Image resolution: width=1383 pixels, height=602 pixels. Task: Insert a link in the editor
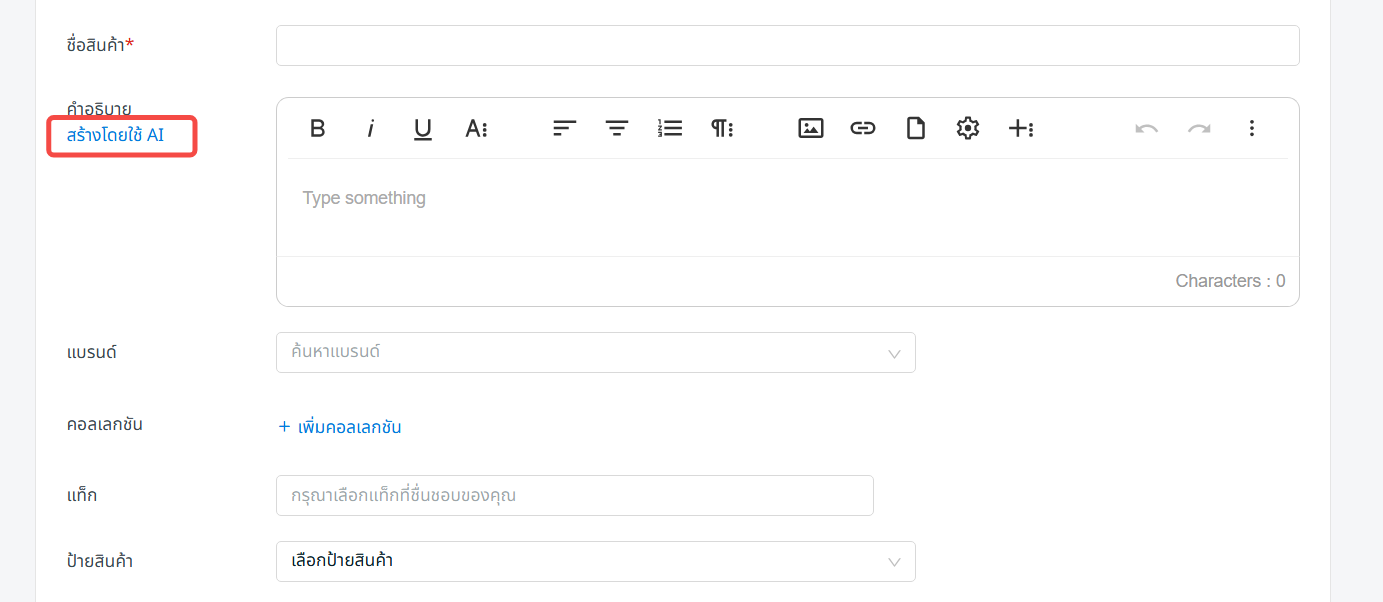863,128
